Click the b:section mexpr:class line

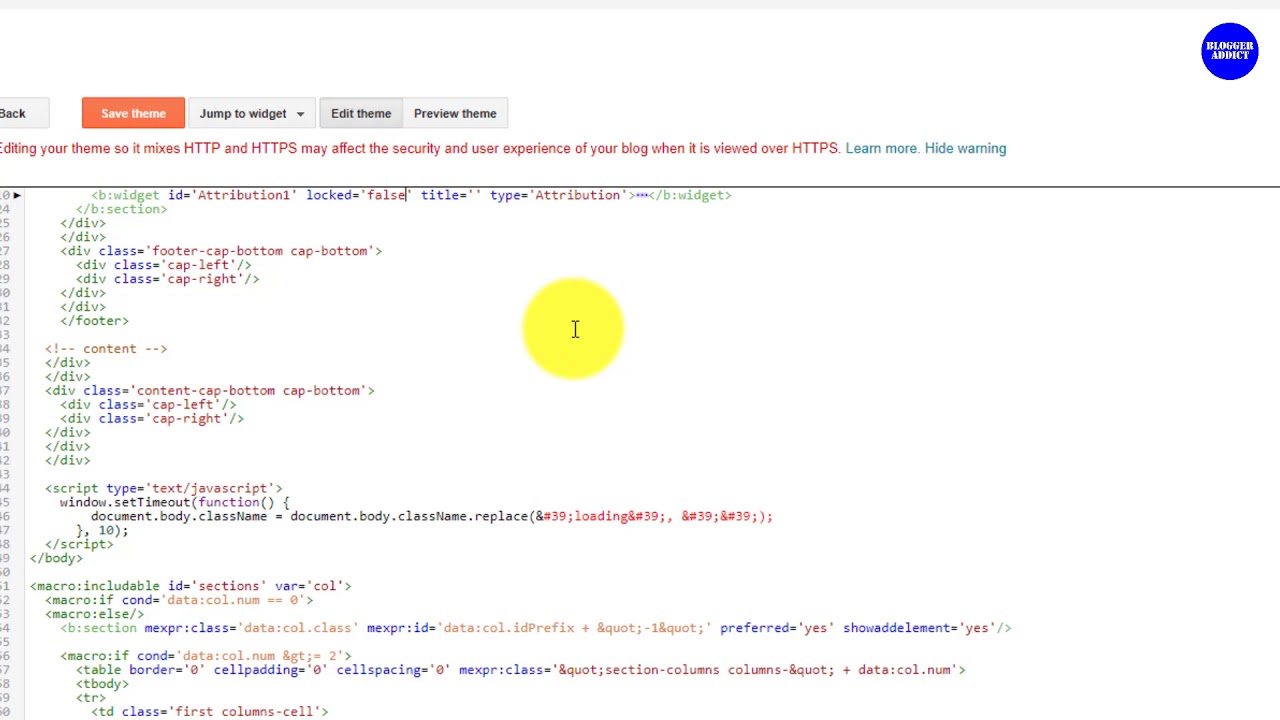tap(536, 628)
